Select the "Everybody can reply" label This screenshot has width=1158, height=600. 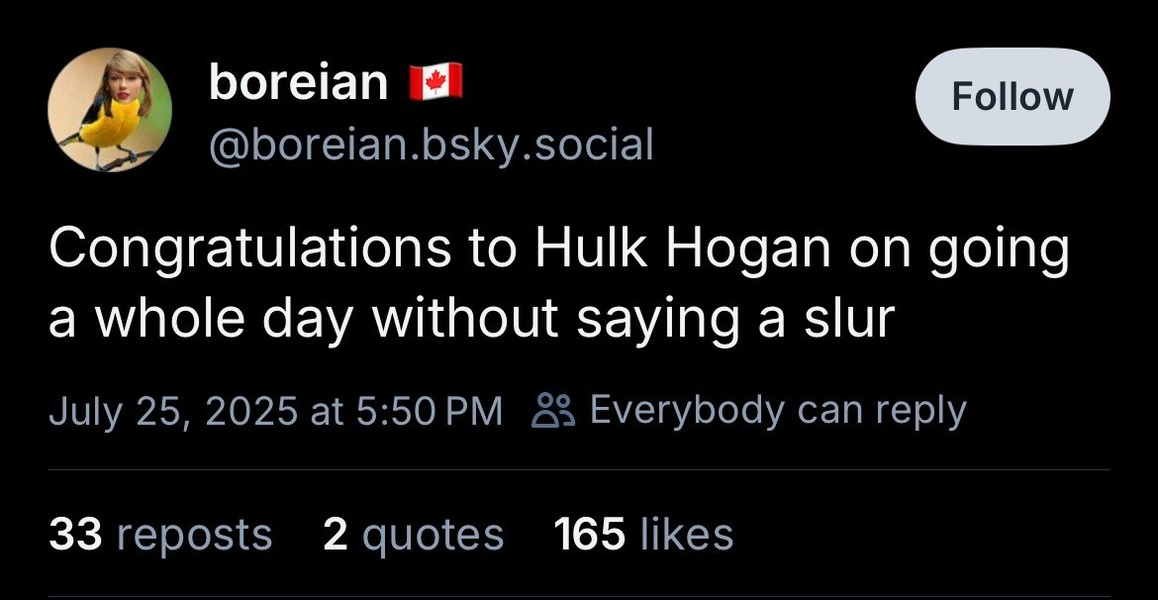click(778, 411)
